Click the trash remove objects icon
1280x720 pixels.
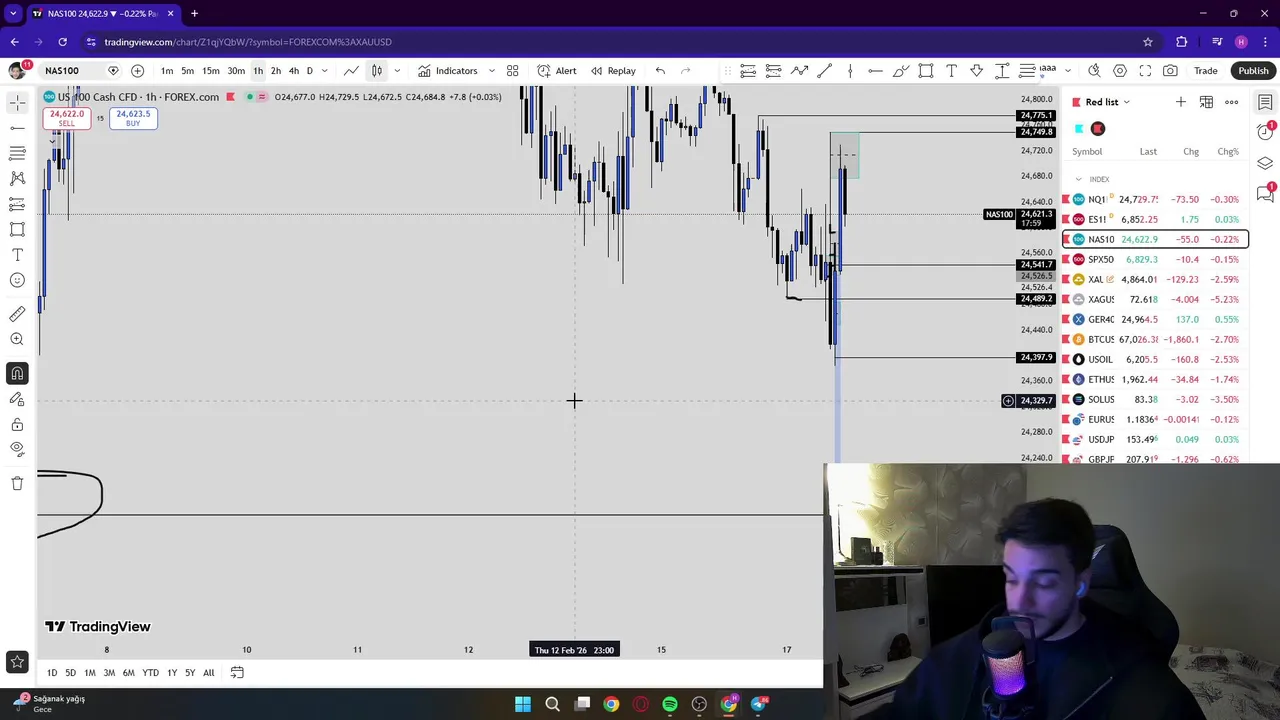pyautogui.click(x=17, y=483)
